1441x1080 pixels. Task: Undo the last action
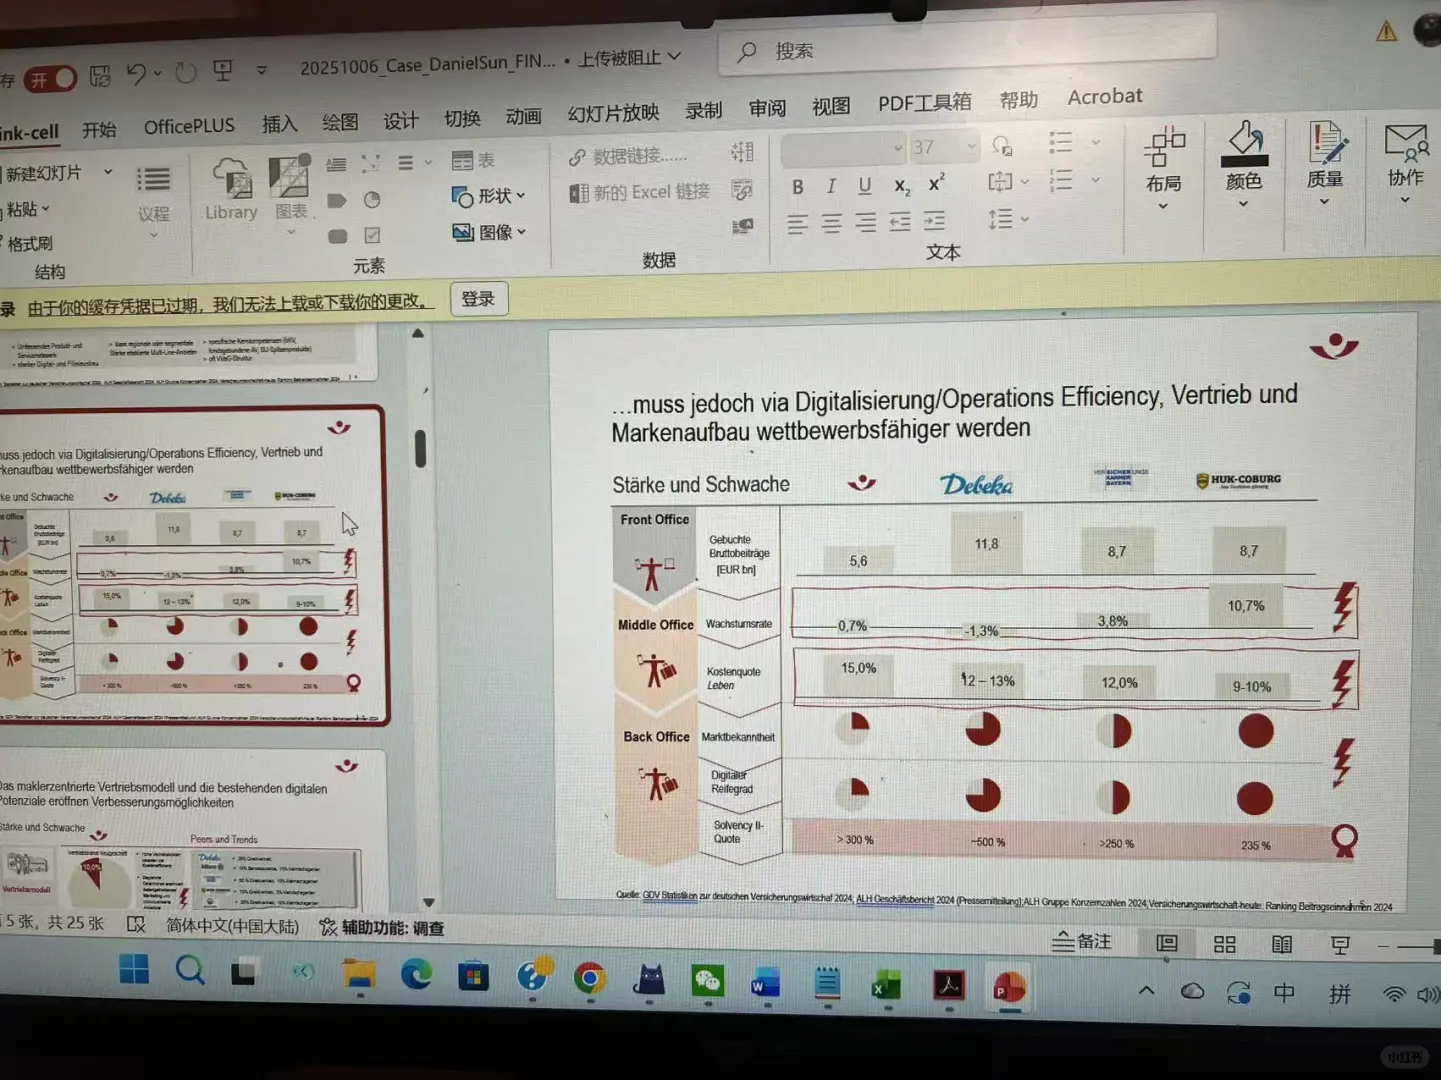pos(137,74)
